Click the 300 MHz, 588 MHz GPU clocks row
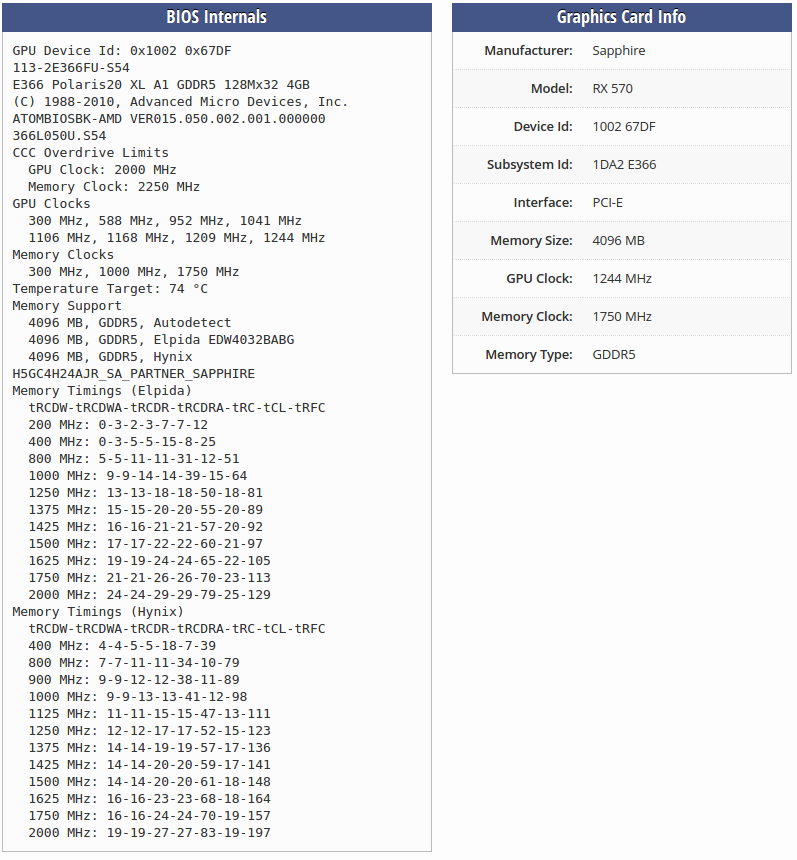The image size is (797, 860). click(x=165, y=220)
